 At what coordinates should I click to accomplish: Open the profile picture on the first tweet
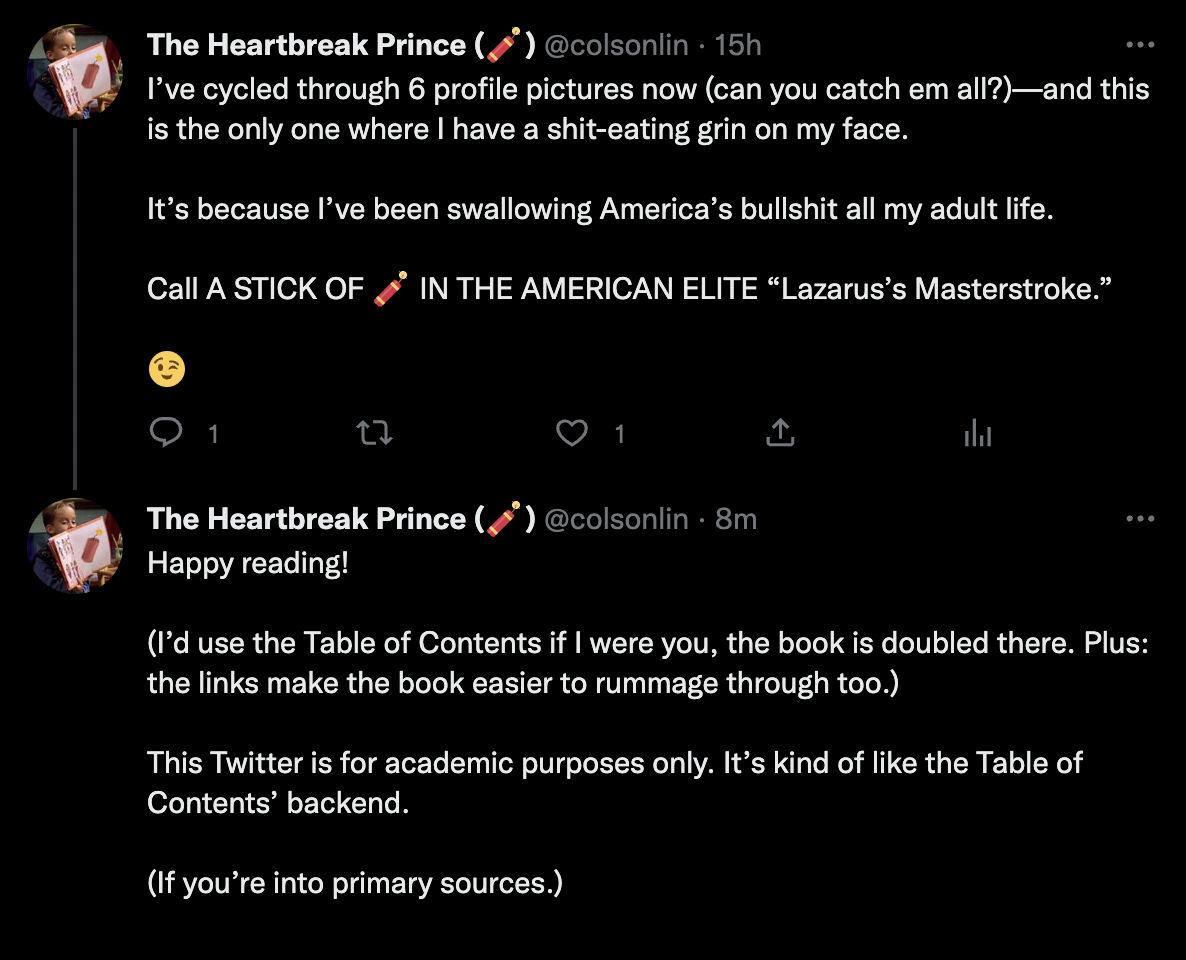coord(74,72)
